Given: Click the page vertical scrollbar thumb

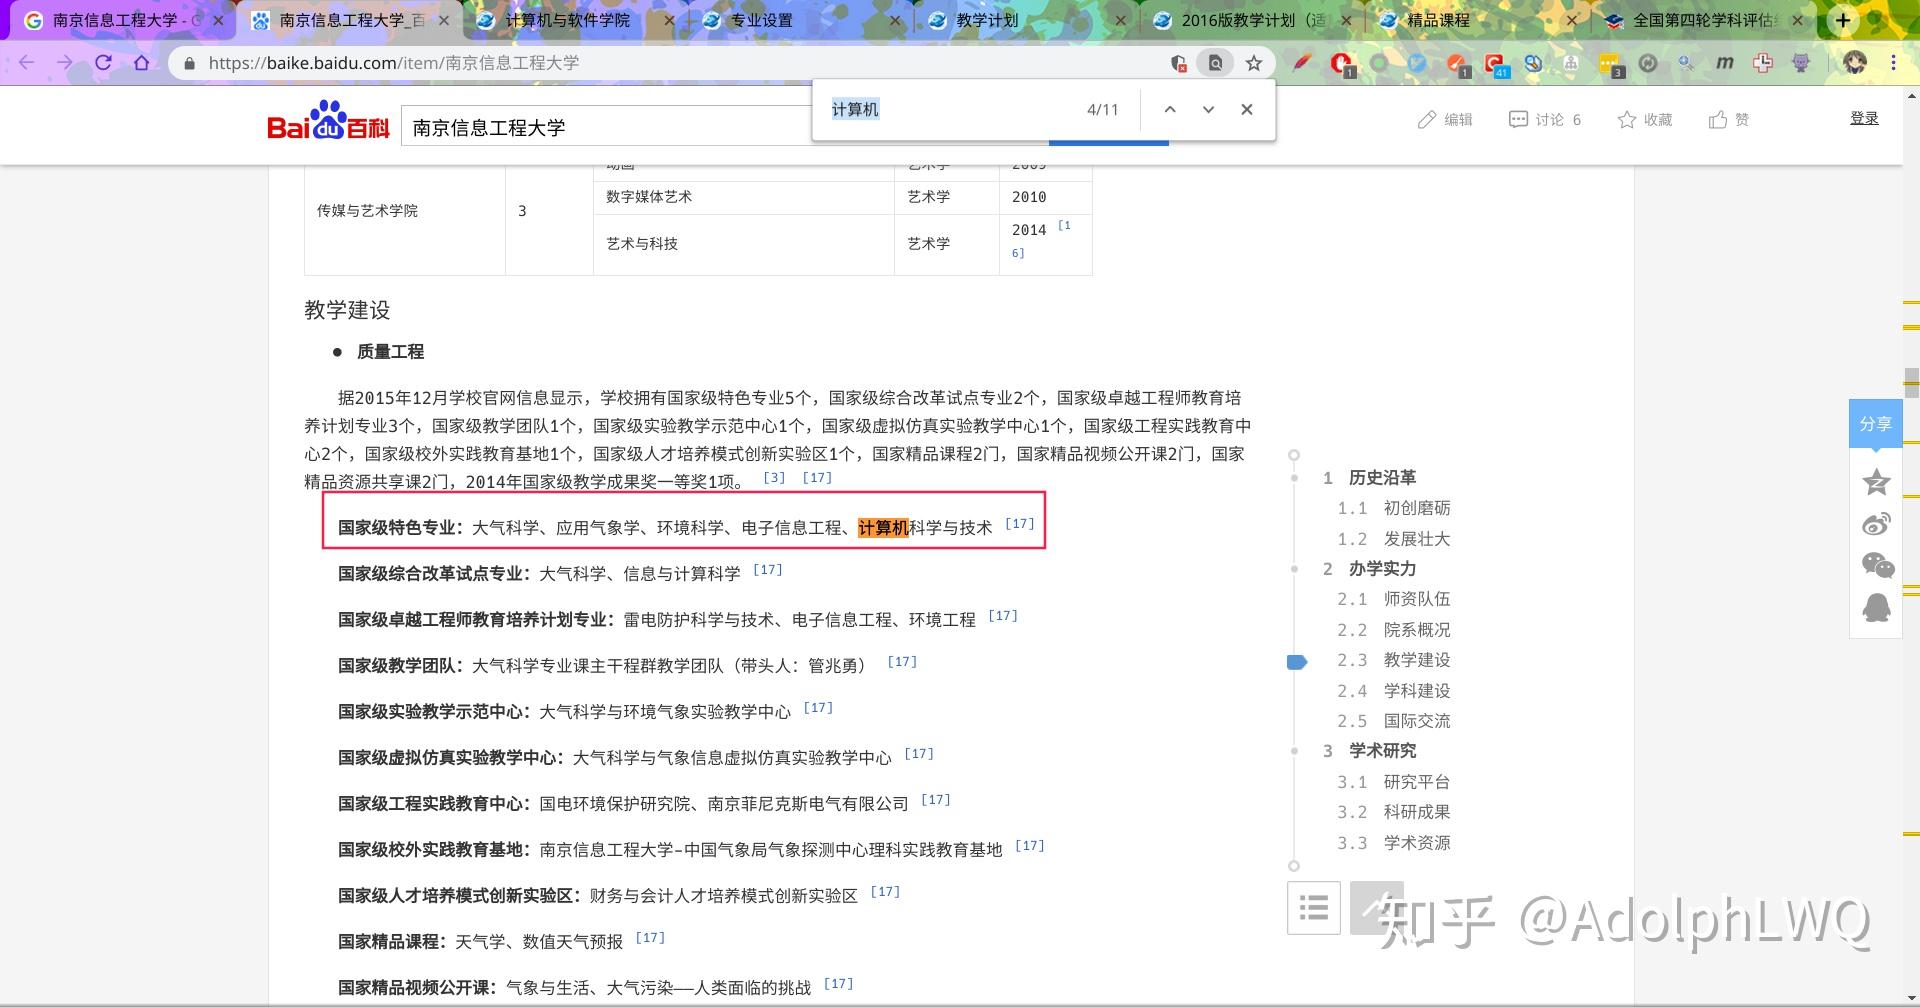Looking at the screenshot, I should click(x=1911, y=383).
